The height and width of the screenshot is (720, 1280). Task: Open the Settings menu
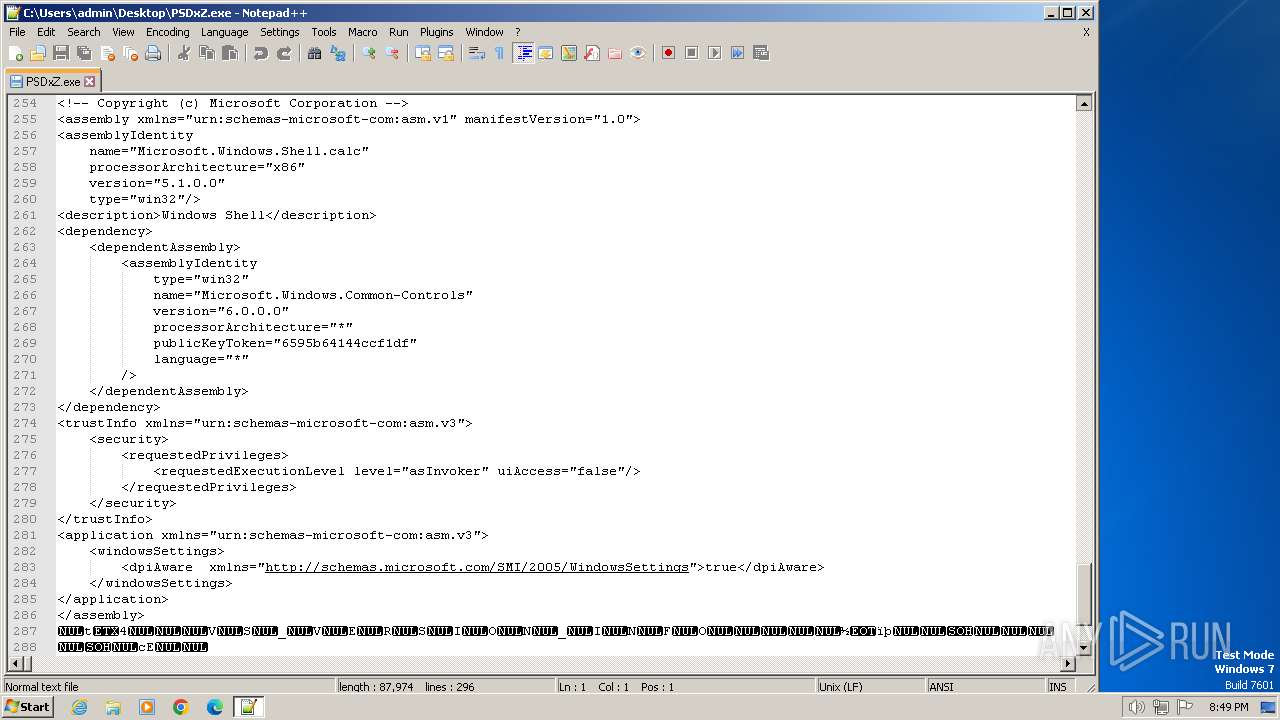coord(279,32)
